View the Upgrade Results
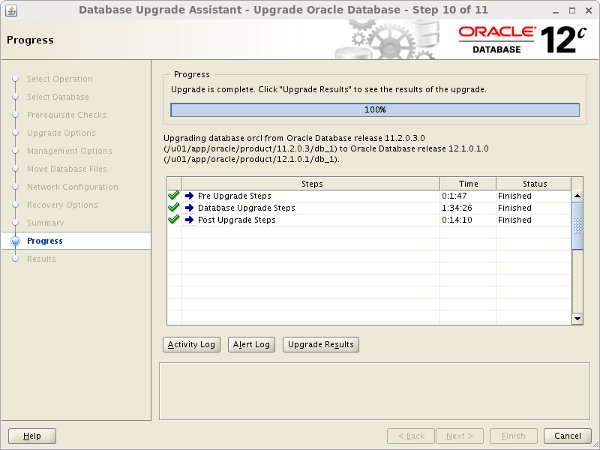 coord(319,345)
